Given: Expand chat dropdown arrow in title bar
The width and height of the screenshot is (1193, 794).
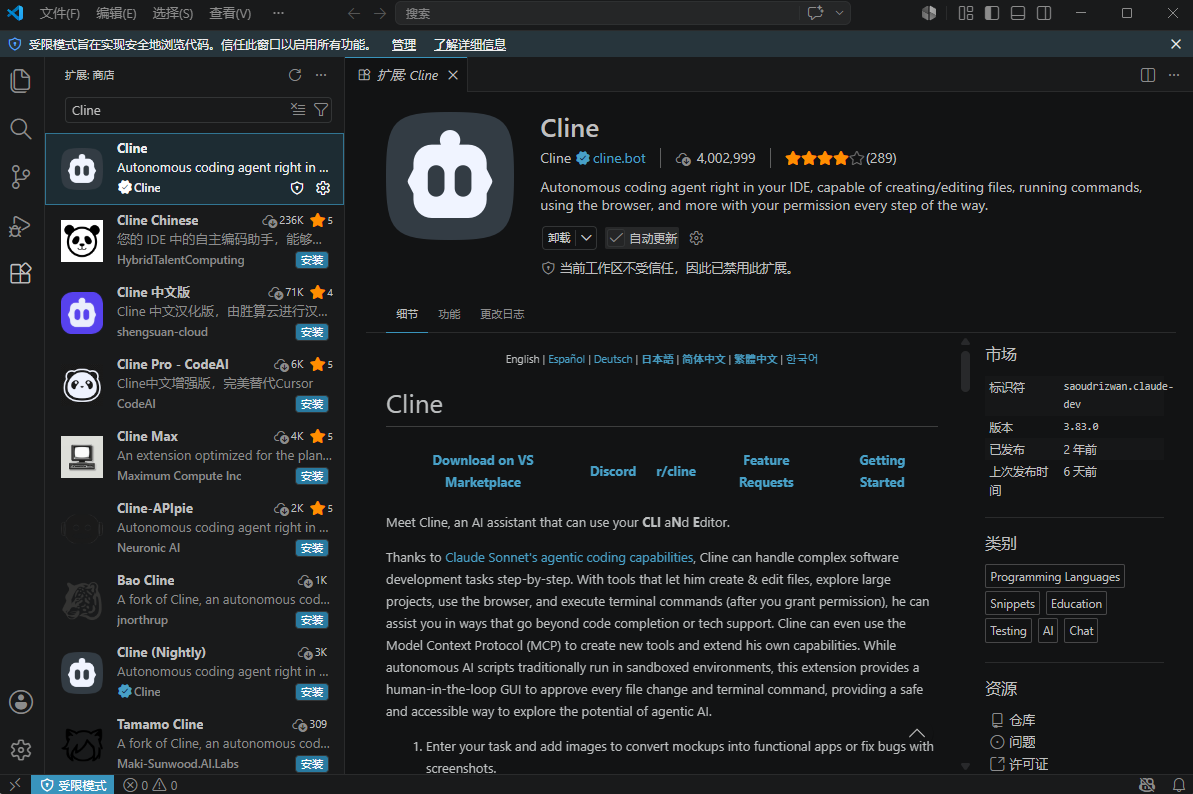Looking at the screenshot, I should [839, 13].
